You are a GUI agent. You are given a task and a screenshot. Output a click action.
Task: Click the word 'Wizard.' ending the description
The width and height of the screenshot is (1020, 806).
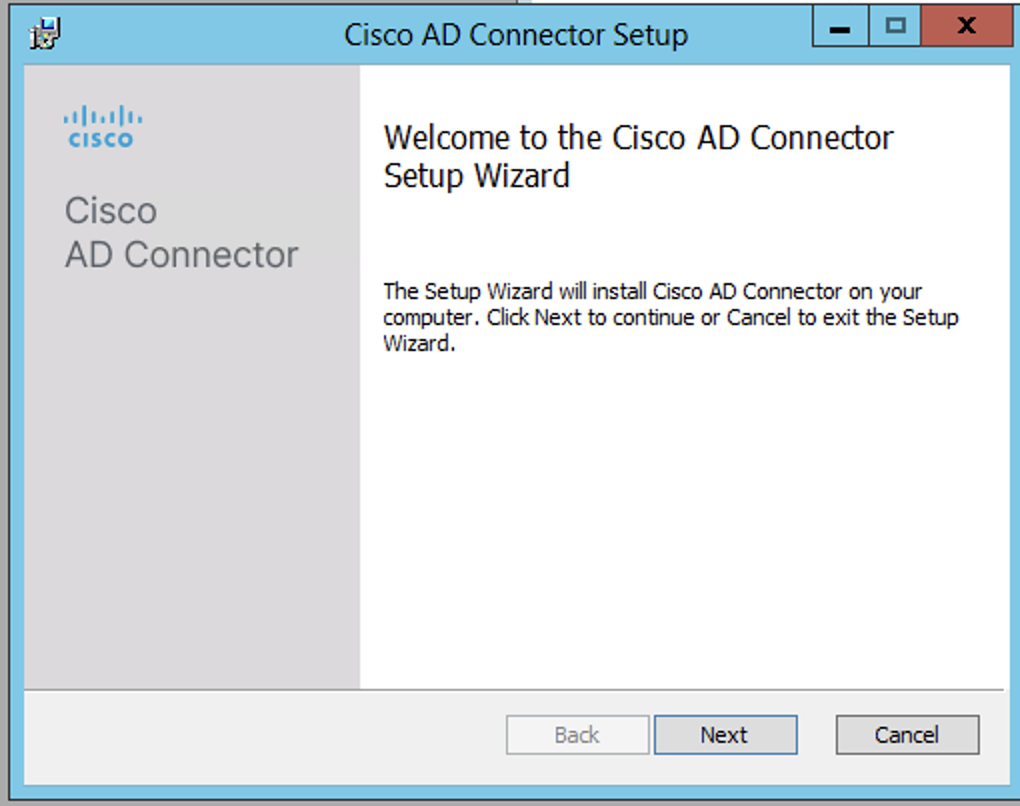click(x=419, y=343)
